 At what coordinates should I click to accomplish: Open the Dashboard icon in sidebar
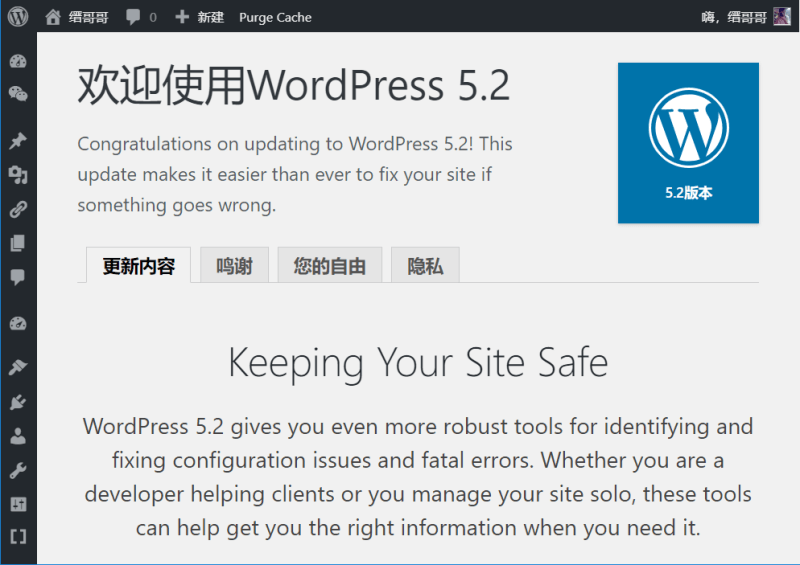[17, 62]
